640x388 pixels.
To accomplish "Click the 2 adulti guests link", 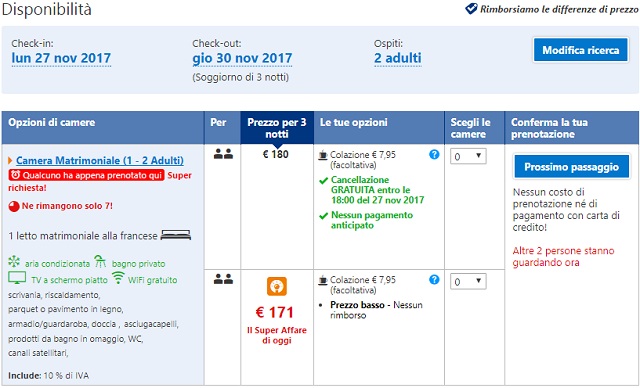I will coord(398,58).
